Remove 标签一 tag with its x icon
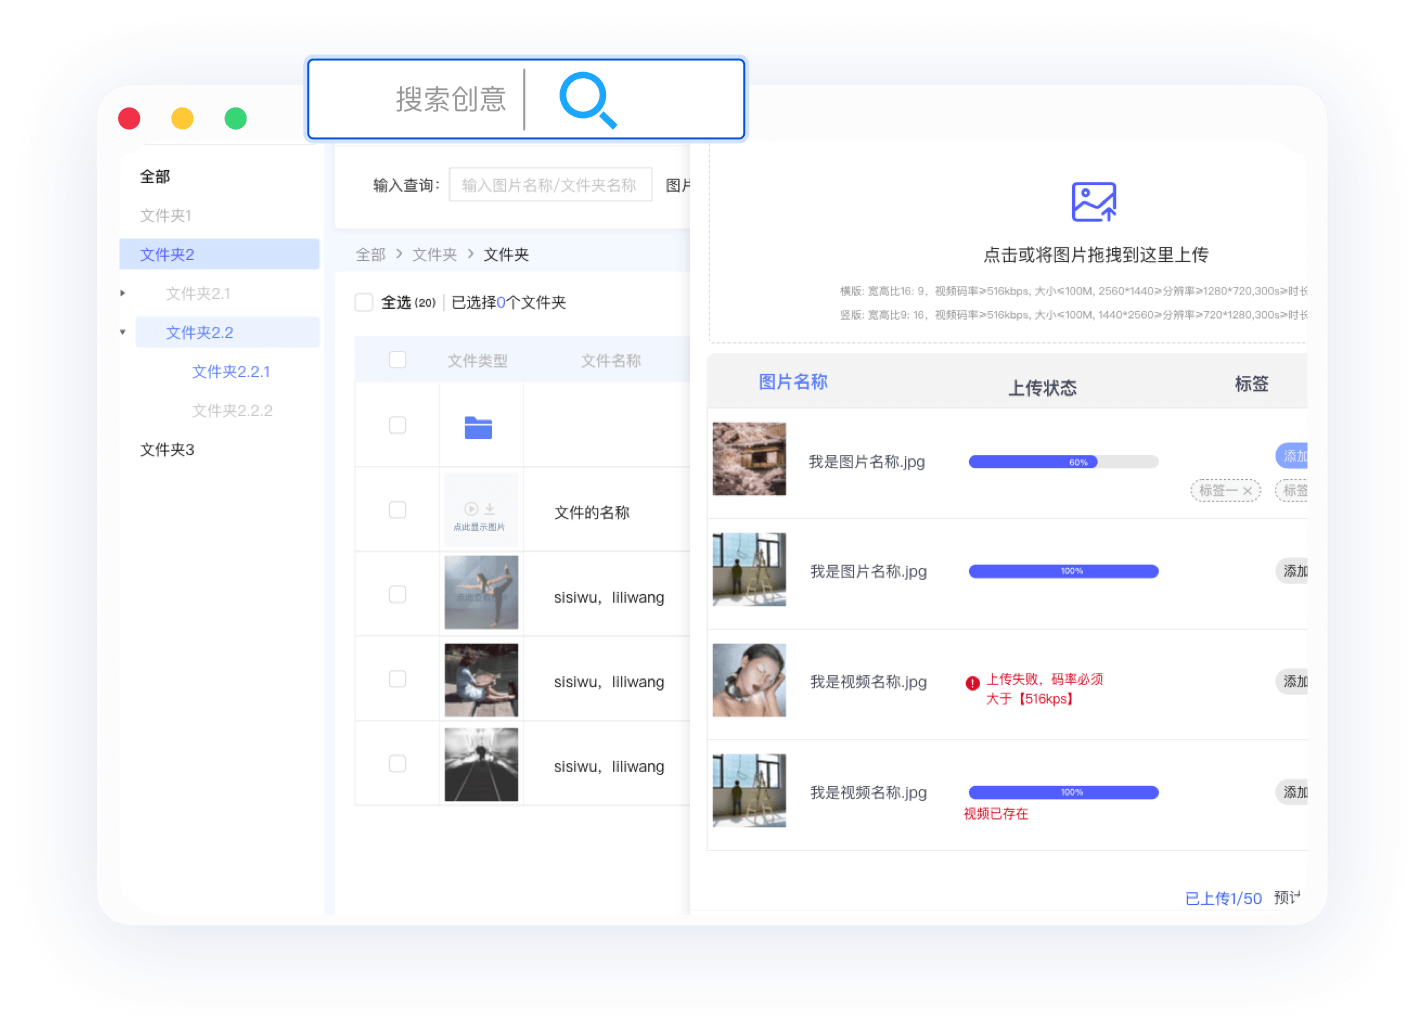The height and width of the screenshot is (1034, 1424). tap(1247, 491)
